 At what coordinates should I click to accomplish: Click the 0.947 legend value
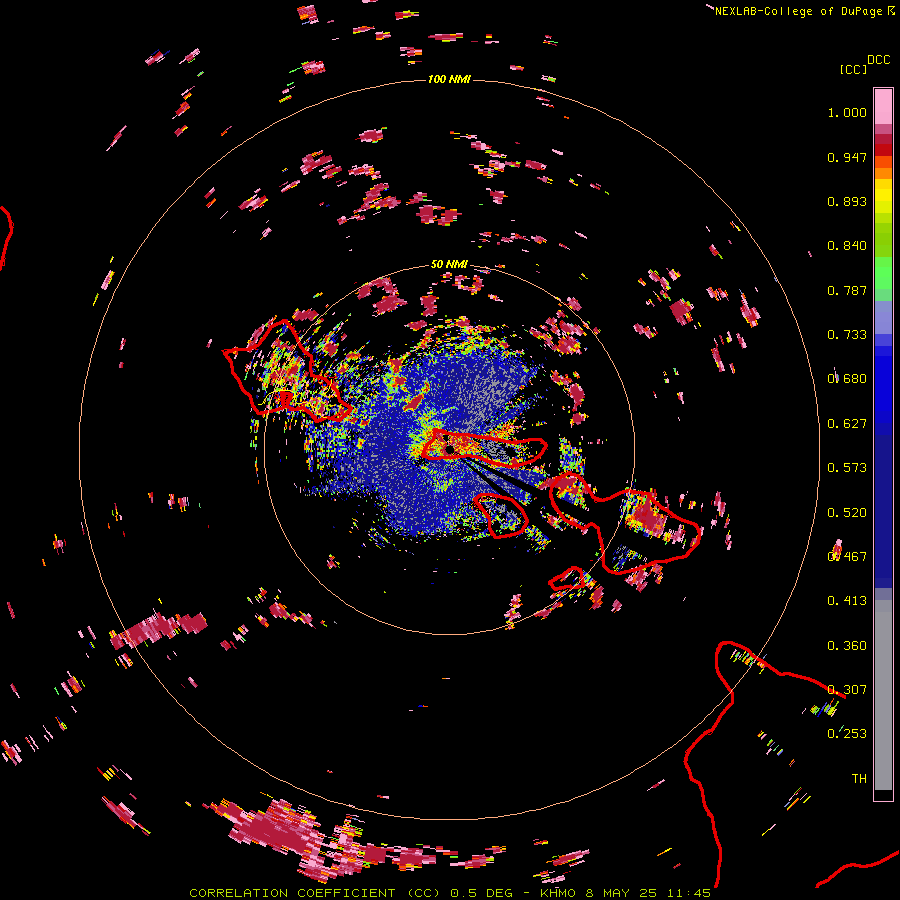pyautogui.click(x=847, y=157)
